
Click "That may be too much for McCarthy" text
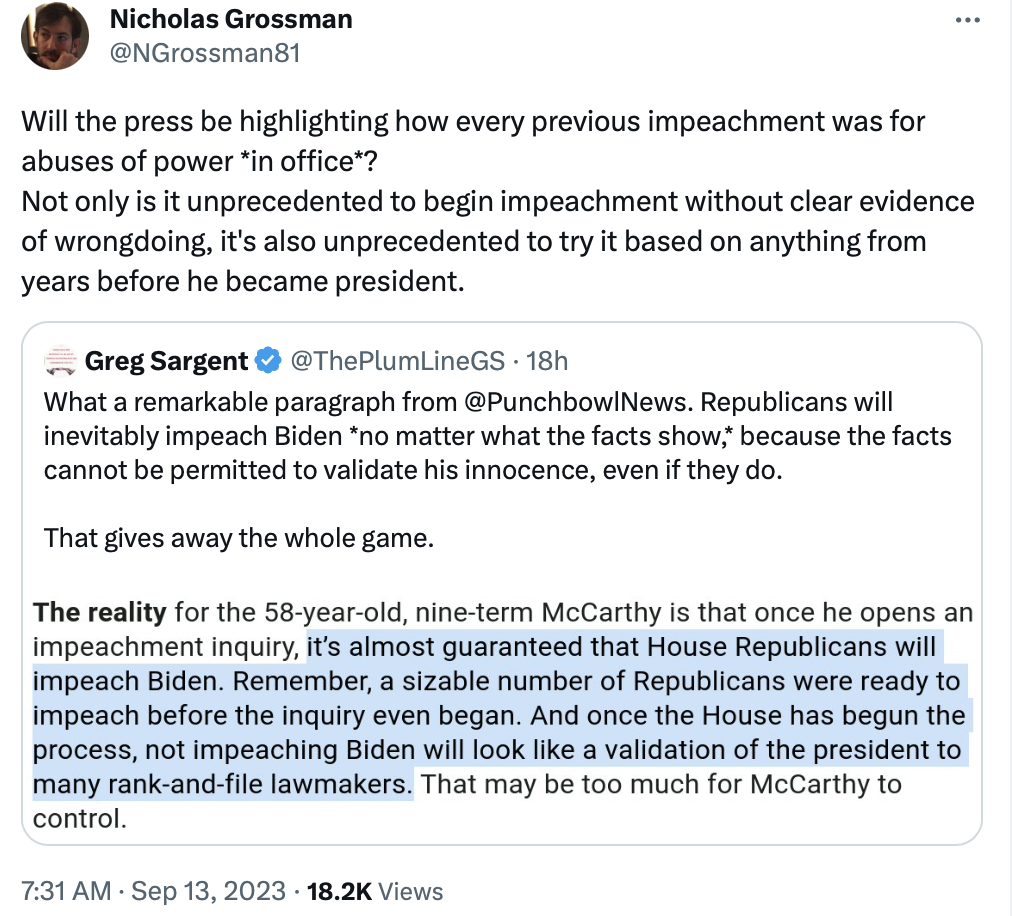click(x=660, y=784)
